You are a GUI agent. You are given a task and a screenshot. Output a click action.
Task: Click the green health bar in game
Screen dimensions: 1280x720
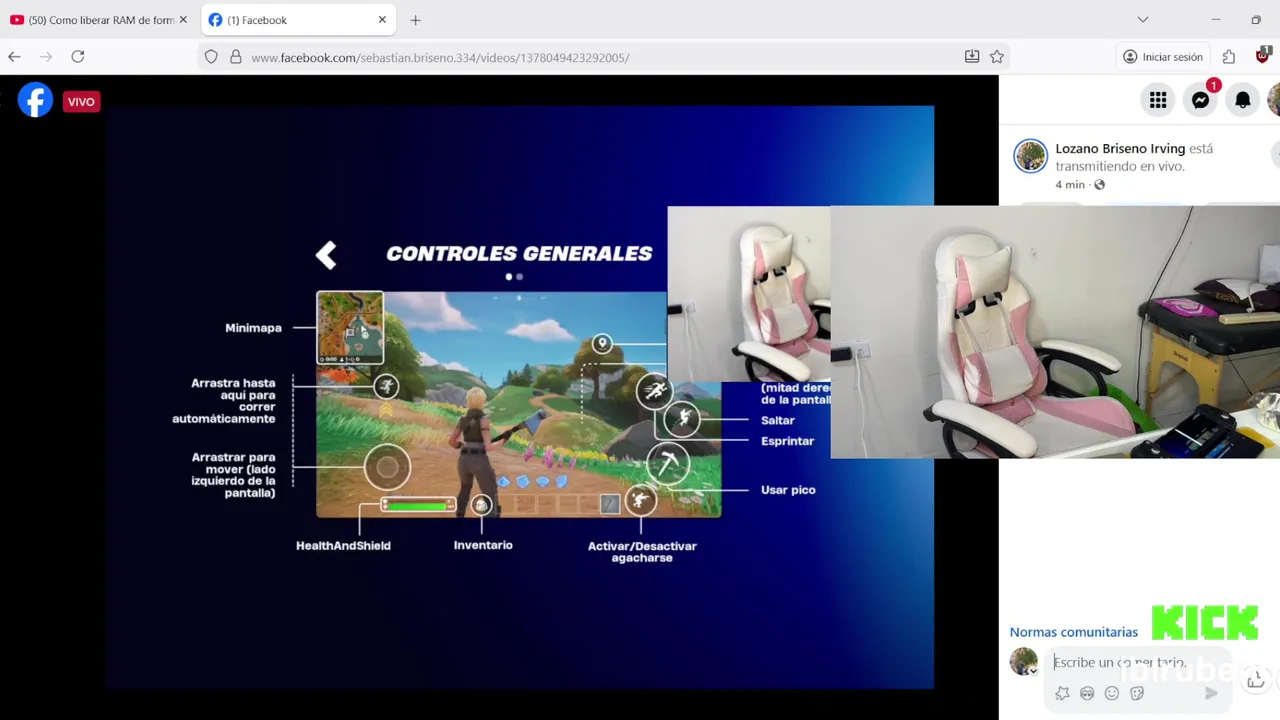pos(417,506)
